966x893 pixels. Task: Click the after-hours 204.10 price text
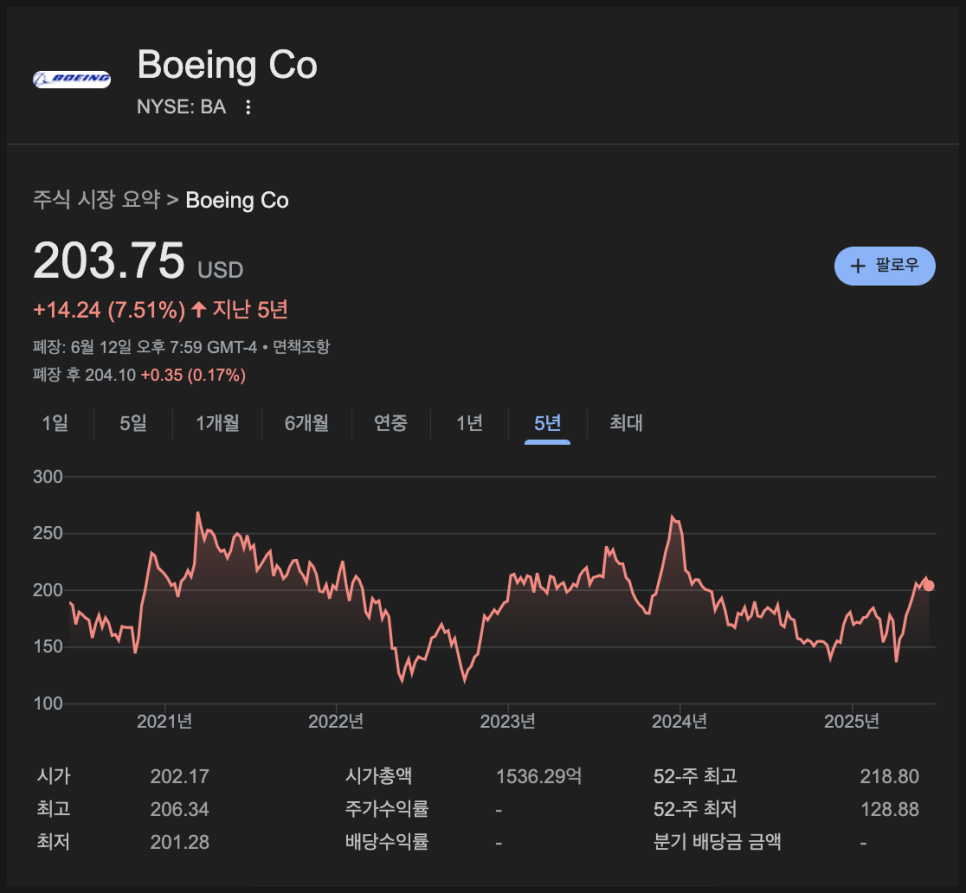[x=110, y=375]
